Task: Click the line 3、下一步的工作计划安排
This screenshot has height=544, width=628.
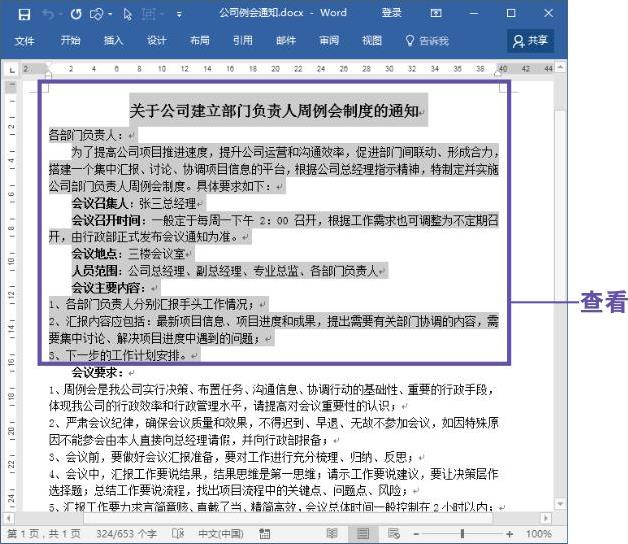Action: [x=118, y=355]
